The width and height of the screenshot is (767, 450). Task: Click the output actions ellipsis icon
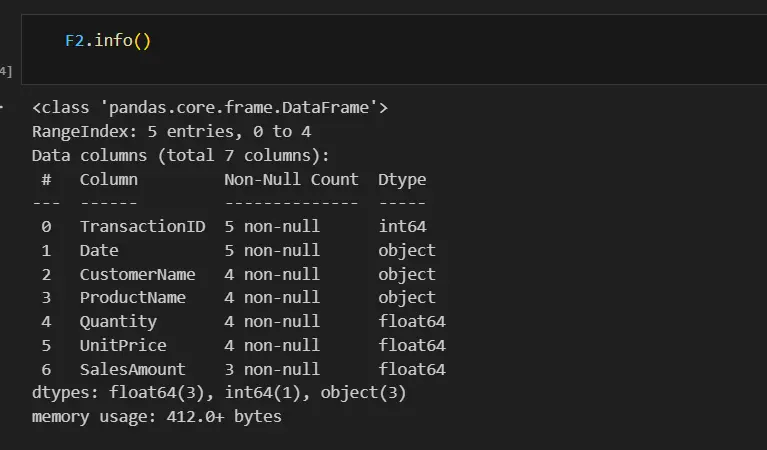click(3, 107)
